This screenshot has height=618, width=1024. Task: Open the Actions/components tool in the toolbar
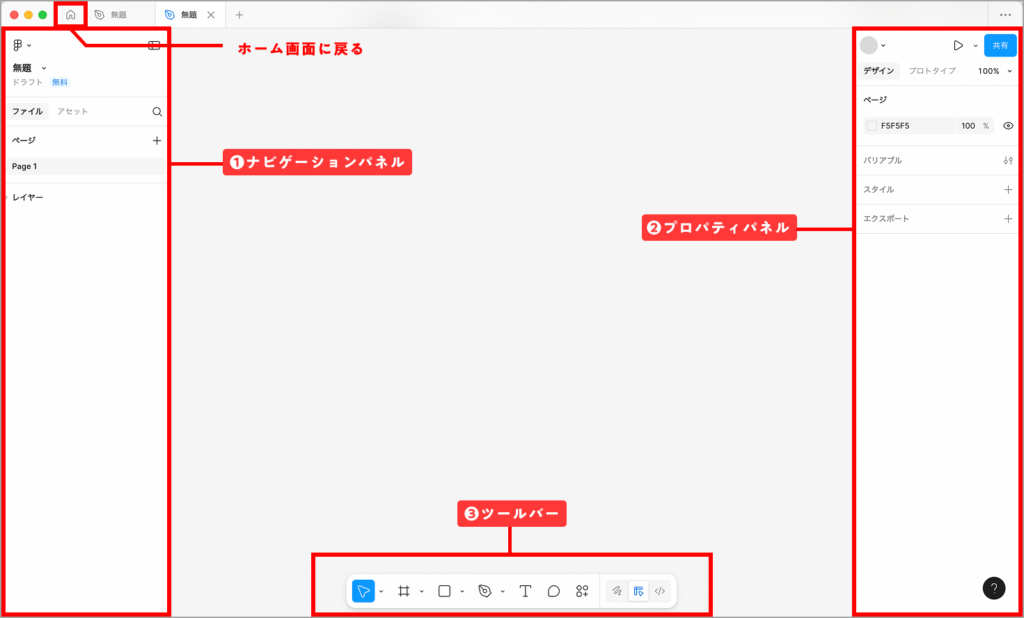click(582, 591)
